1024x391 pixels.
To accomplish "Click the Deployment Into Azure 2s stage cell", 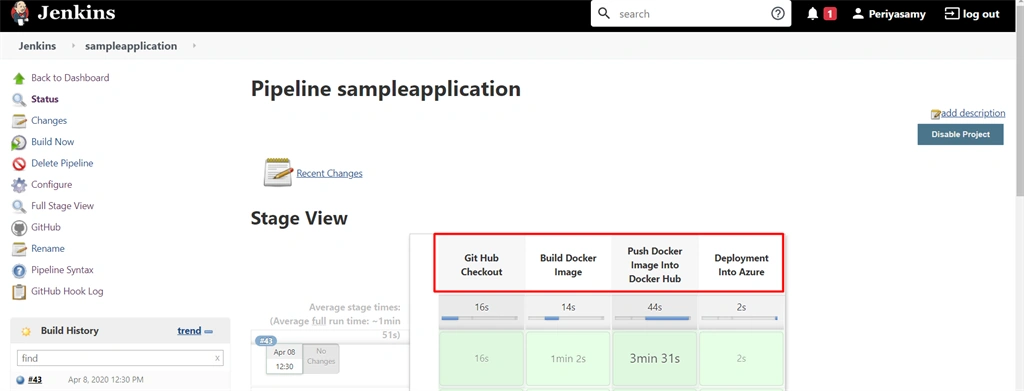I will click(x=741, y=358).
